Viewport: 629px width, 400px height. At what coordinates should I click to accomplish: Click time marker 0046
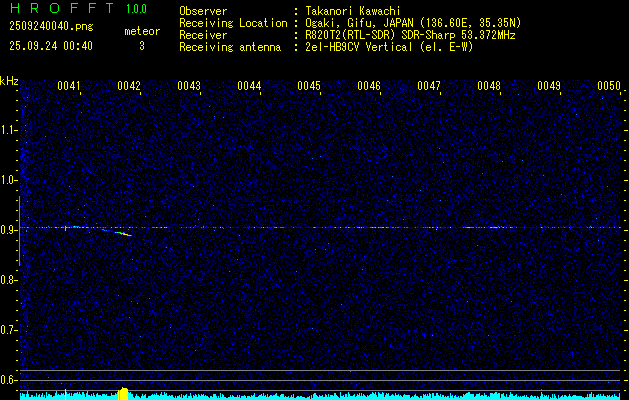(x=369, y=86)
